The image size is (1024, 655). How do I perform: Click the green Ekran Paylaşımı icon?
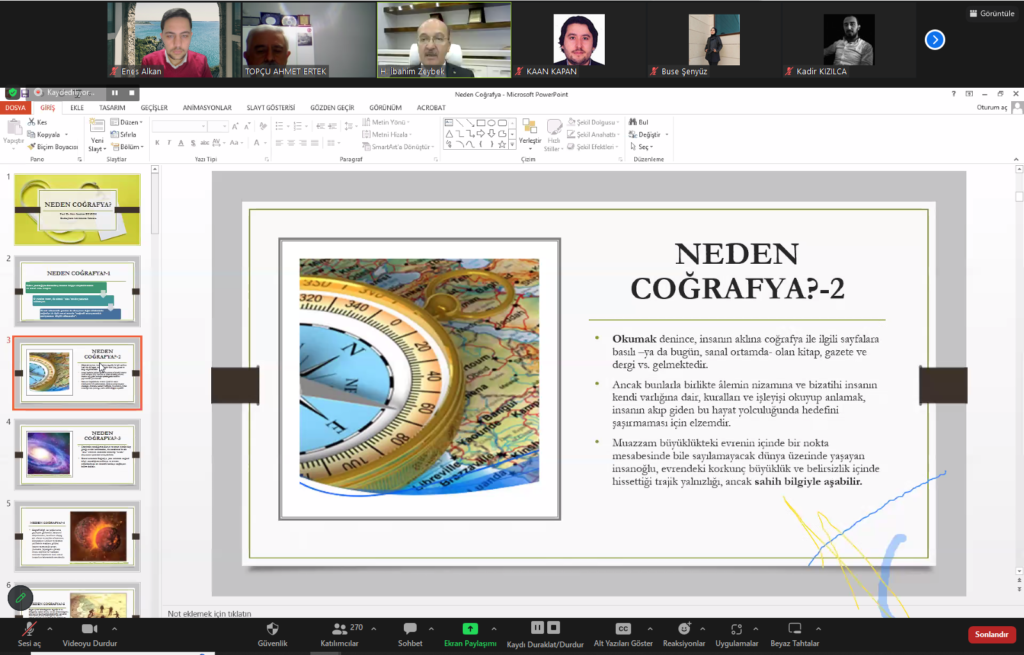470,629
